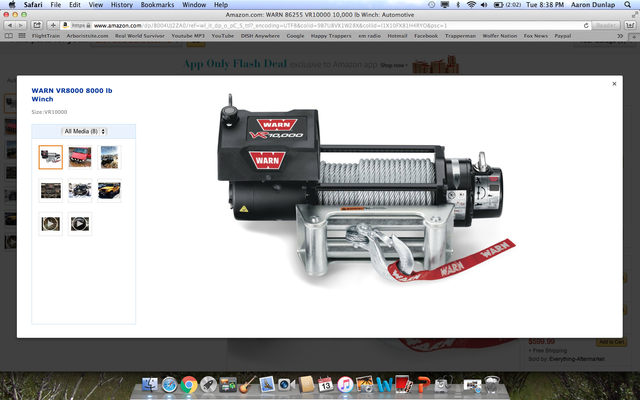Click the Reader button in address bar

tap(607, 24)
